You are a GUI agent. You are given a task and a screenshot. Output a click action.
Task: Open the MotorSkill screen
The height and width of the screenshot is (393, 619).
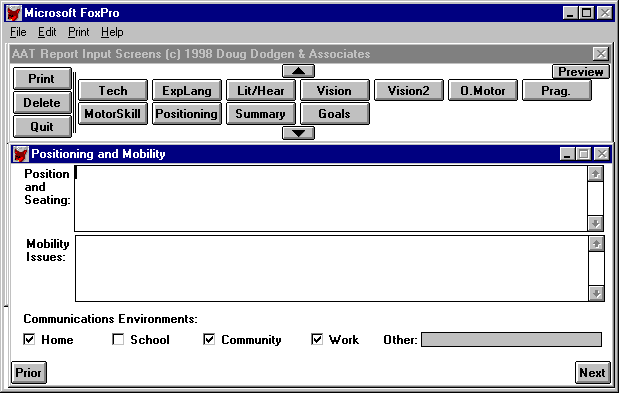coord(113,114)
